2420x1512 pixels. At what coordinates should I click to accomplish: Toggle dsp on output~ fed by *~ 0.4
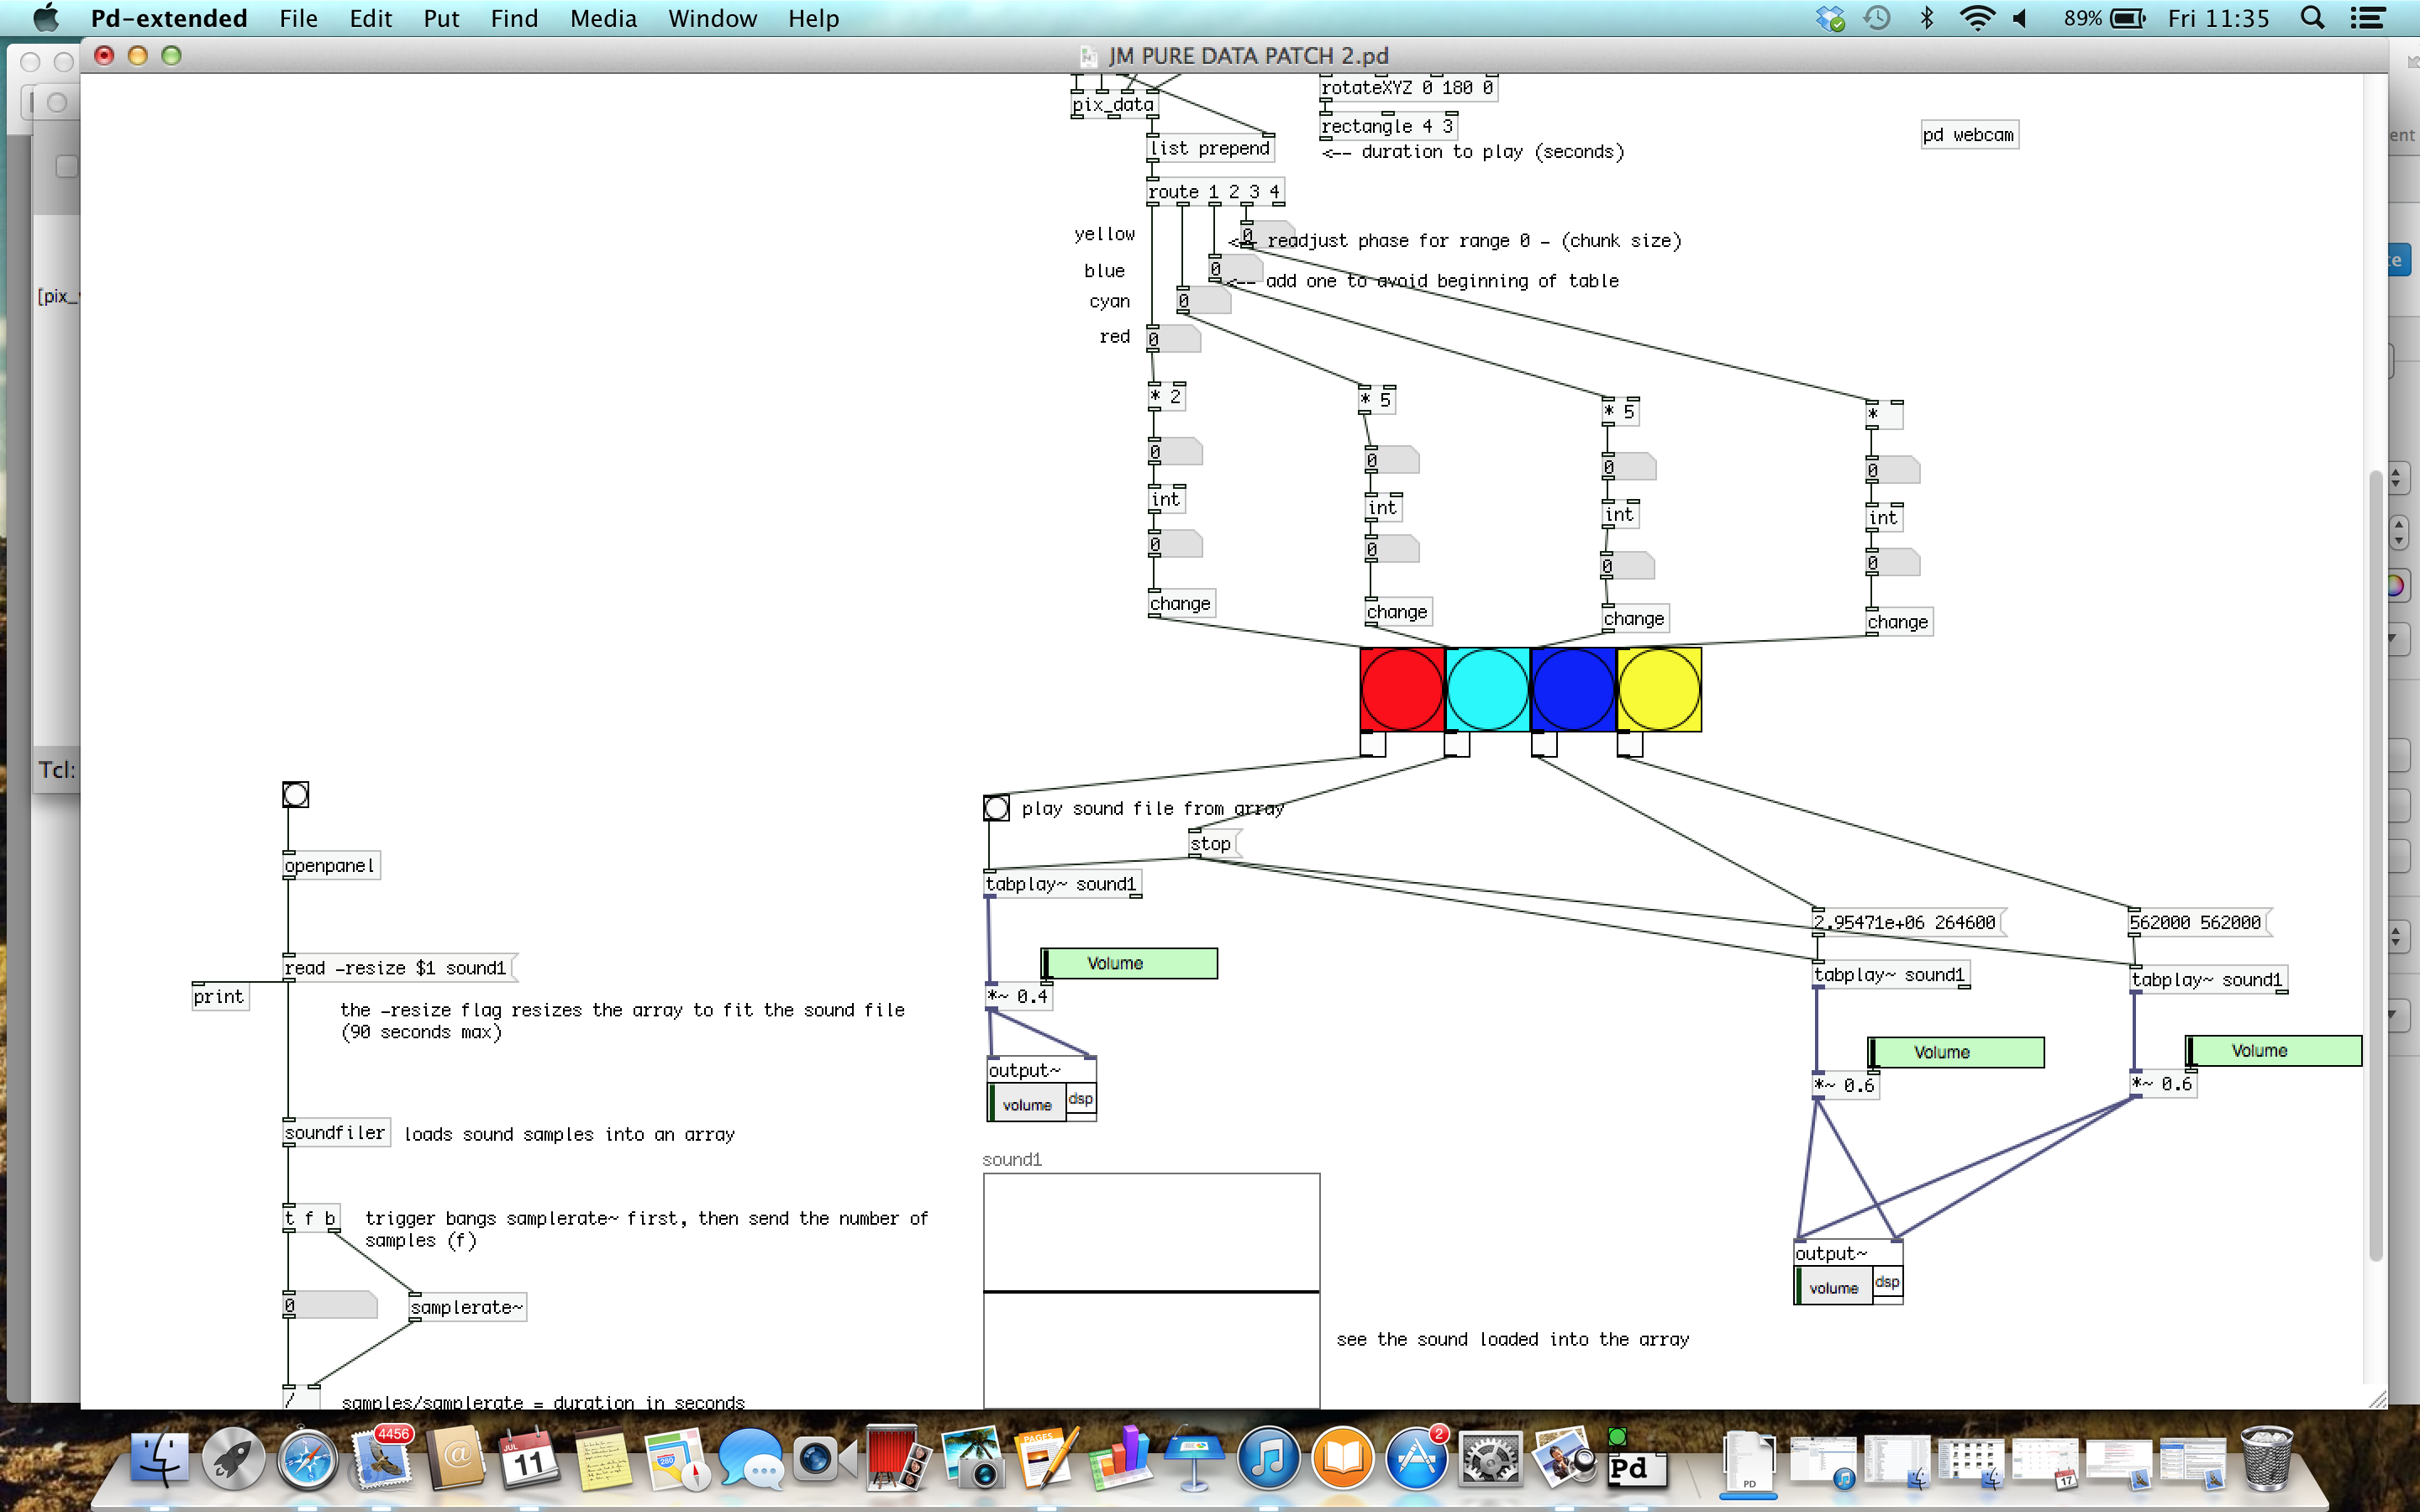click(x=1081, y=1098)
